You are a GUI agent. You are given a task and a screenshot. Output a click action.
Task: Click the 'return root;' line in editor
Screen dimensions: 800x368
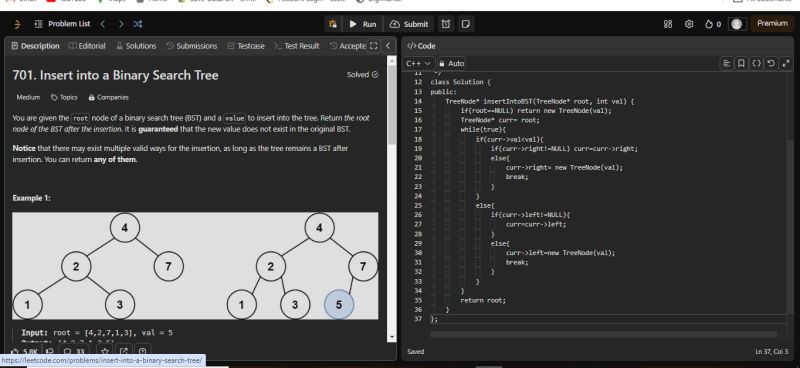(x=483, y=300)
